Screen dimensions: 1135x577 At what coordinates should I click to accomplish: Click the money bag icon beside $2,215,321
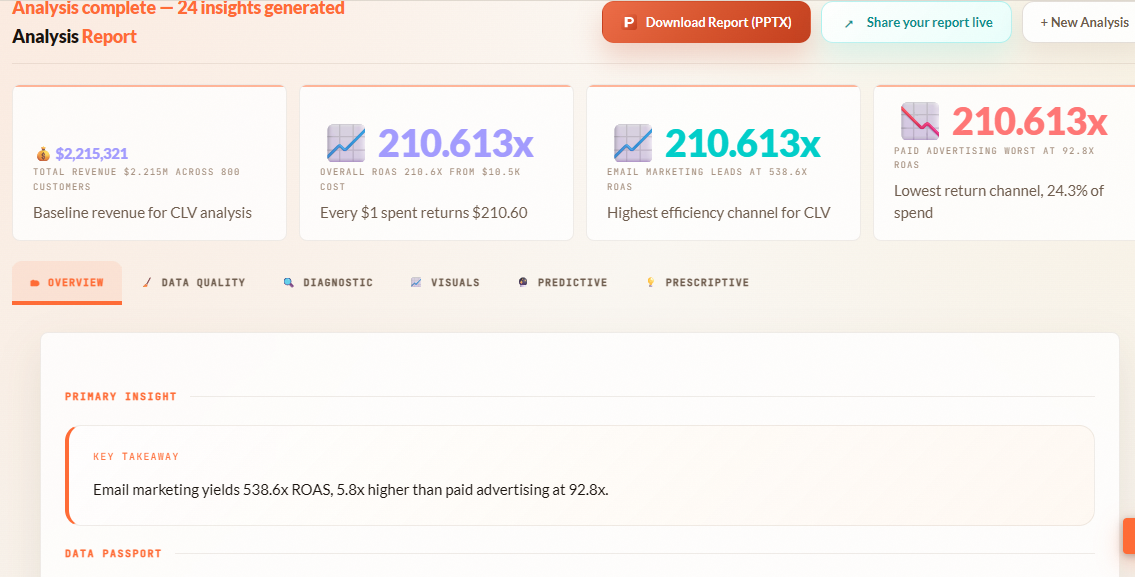coord(43,153)
